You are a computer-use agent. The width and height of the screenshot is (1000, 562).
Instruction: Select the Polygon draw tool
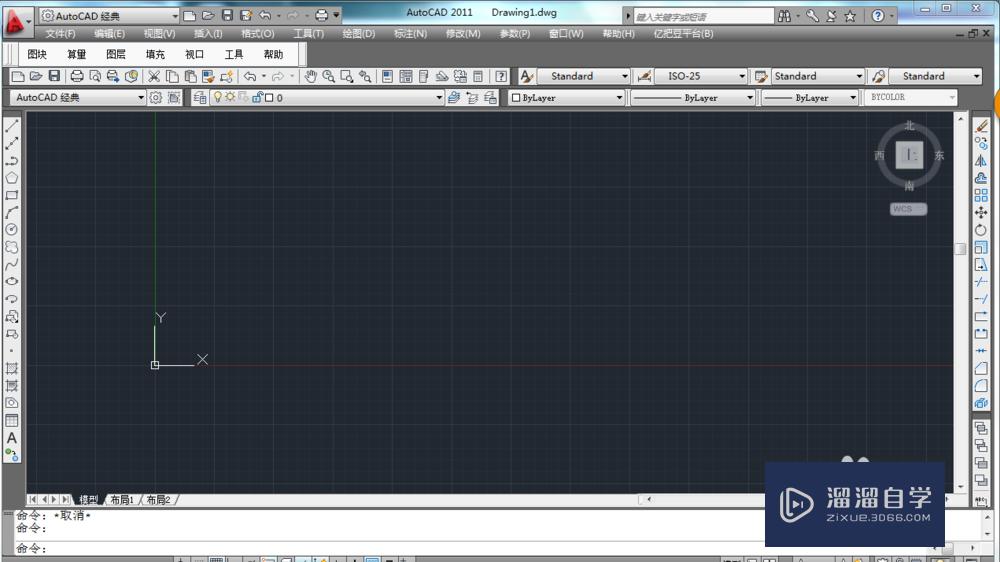[11, 178]
